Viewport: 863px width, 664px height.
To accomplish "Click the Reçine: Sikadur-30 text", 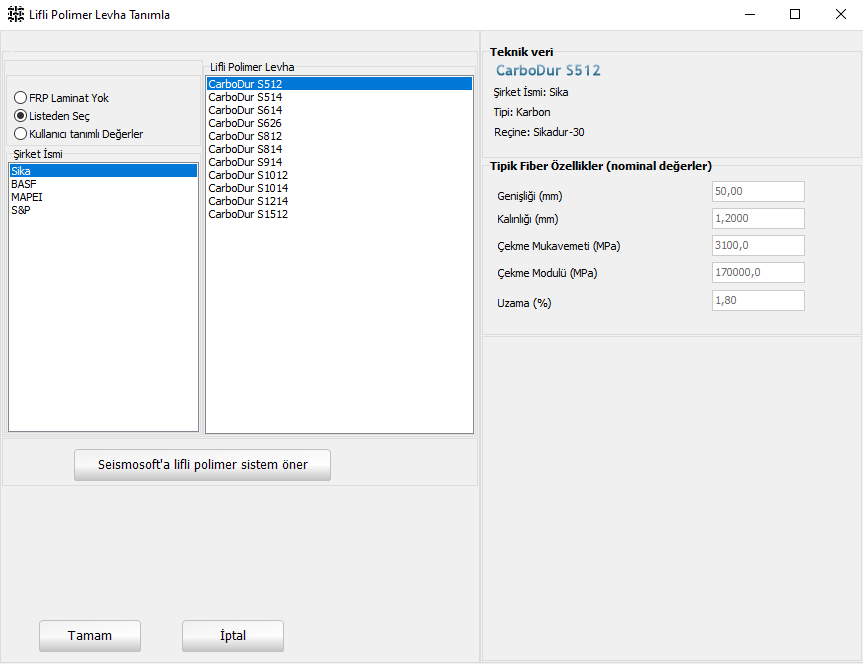I will pyautogui.click(x=539, y=132).
